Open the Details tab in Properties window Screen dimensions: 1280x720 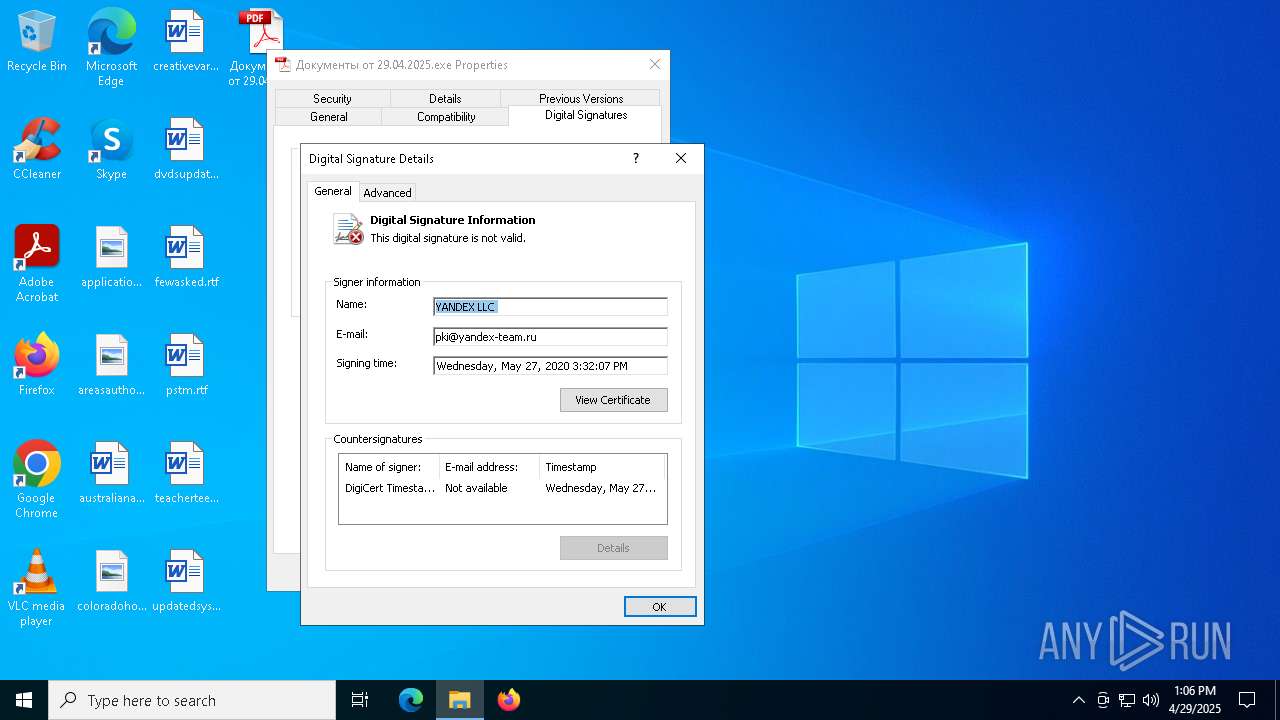click(445, 98)
